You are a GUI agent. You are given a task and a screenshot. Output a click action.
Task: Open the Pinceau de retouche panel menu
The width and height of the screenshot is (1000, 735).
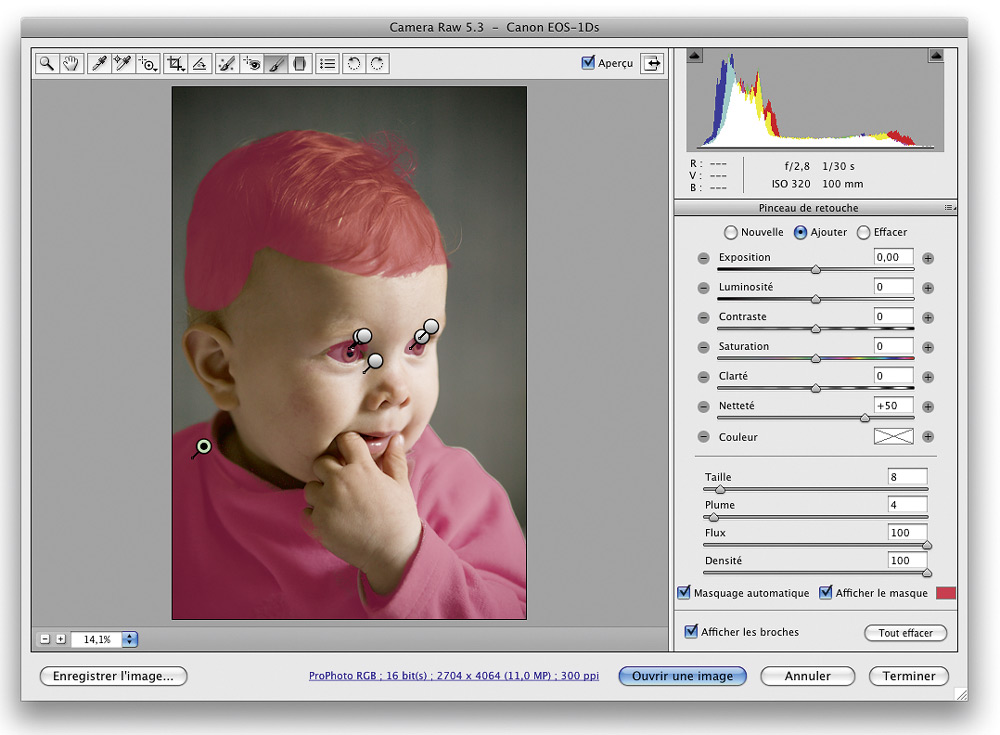tap(950, 207)
